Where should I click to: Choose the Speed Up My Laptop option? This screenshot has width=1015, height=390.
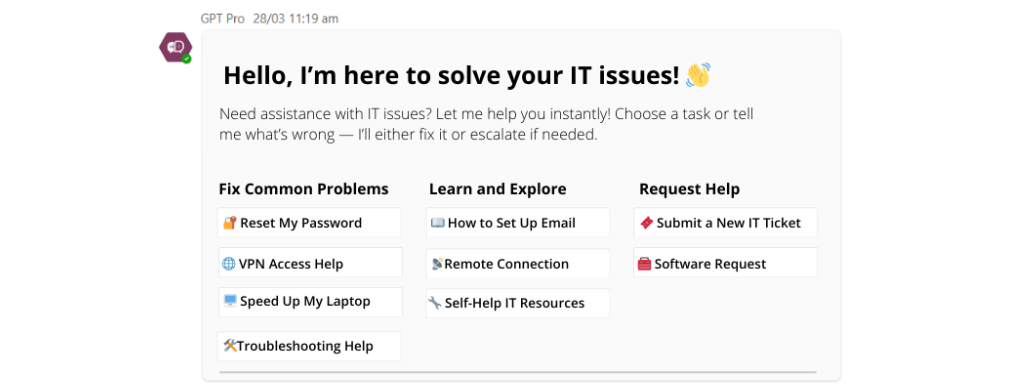point(310,302)
